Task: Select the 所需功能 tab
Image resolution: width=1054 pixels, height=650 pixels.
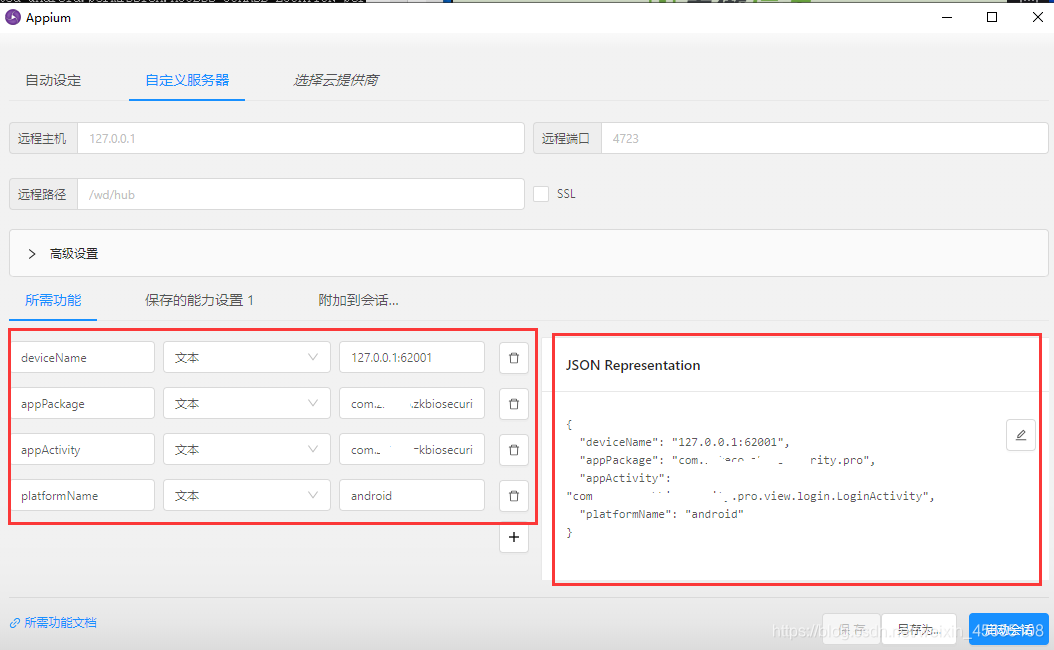Action: (x=53, y=300)
